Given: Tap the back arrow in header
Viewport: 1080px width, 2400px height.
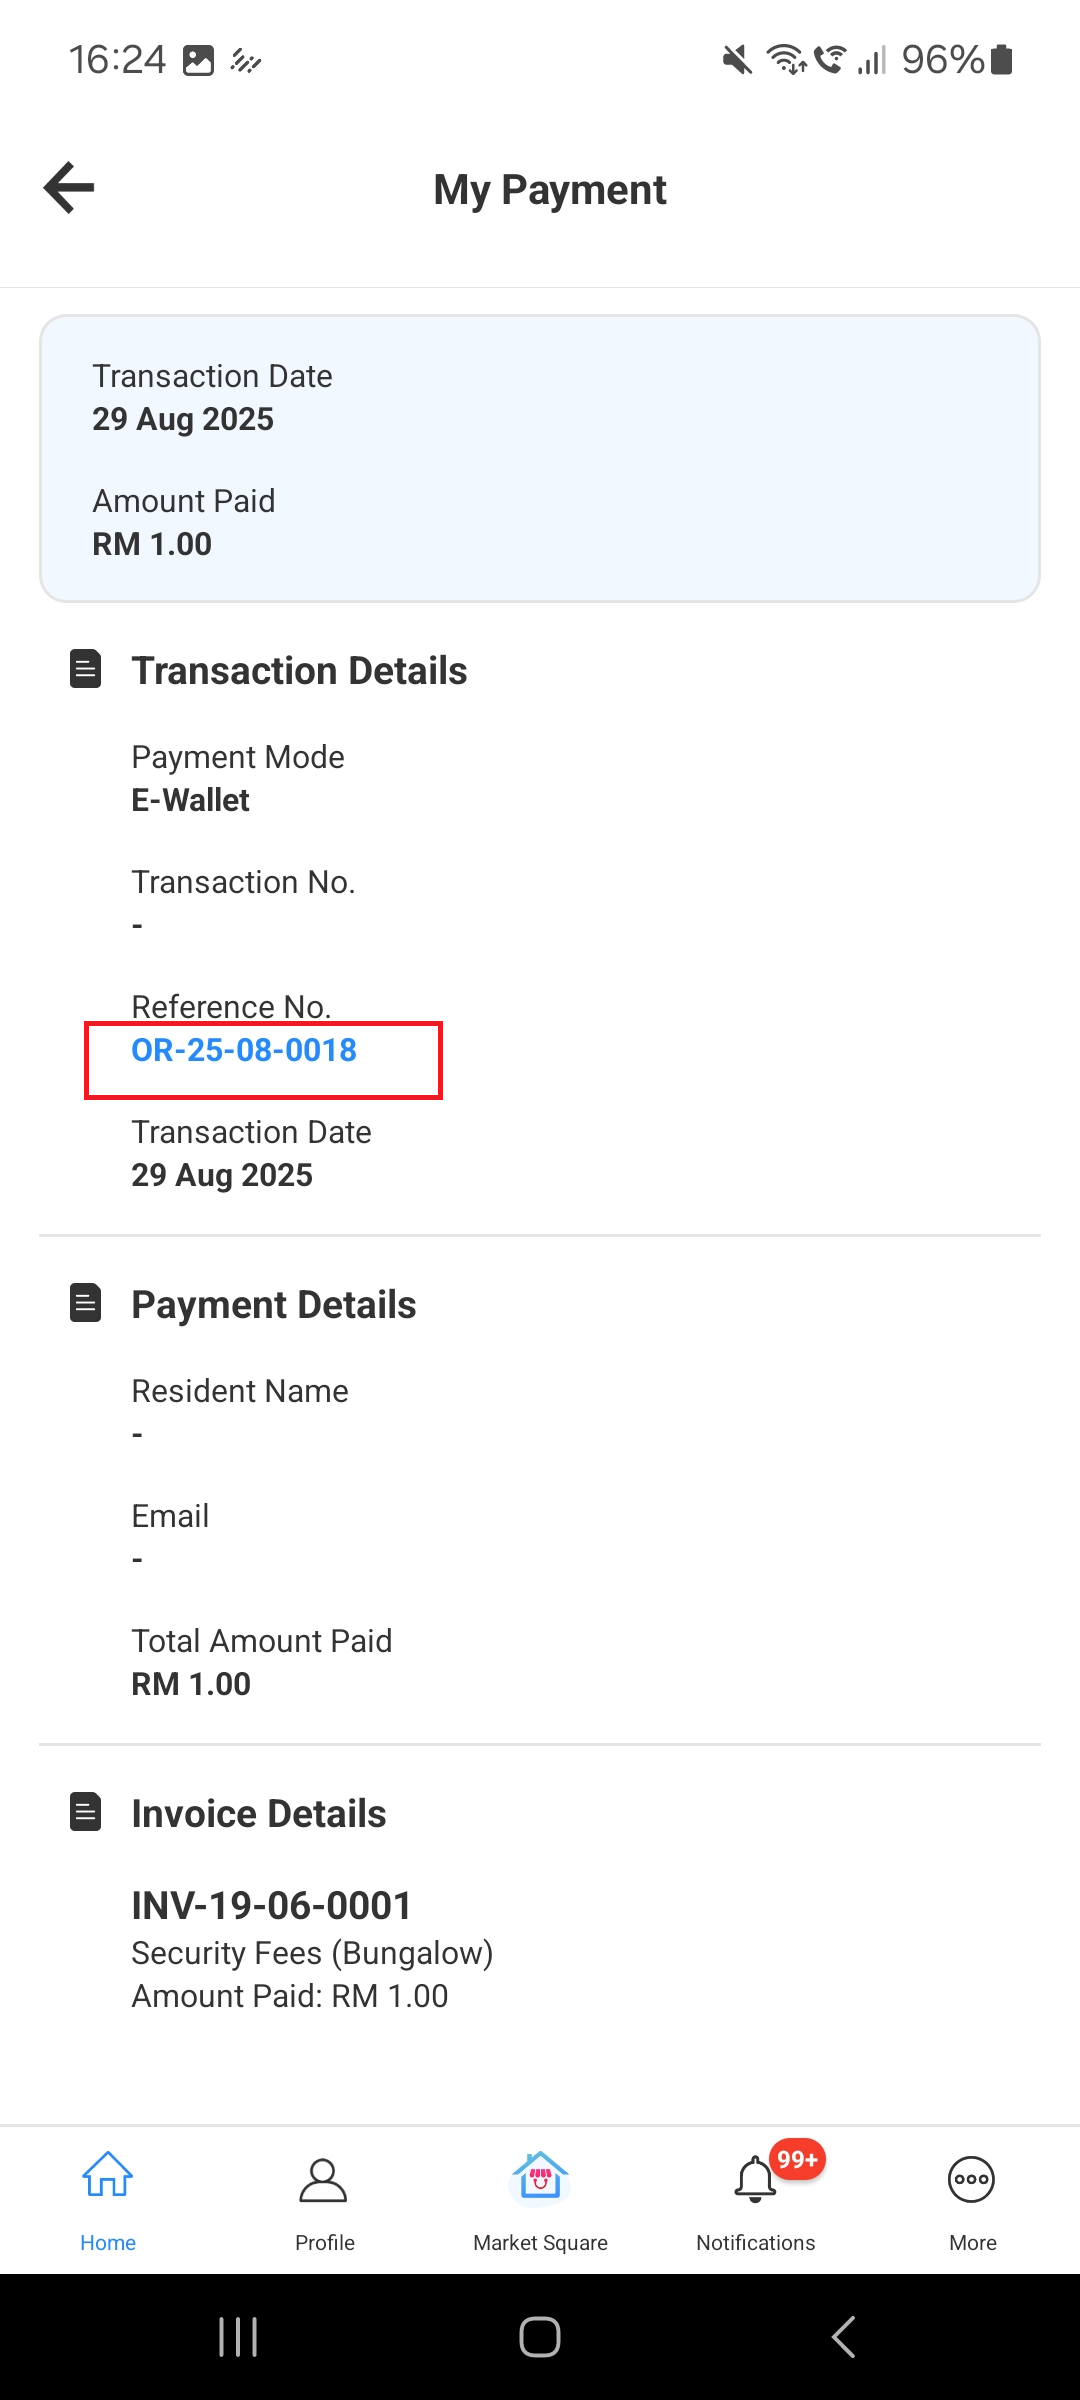Looking at the screenshot, I should pos(69,188).
